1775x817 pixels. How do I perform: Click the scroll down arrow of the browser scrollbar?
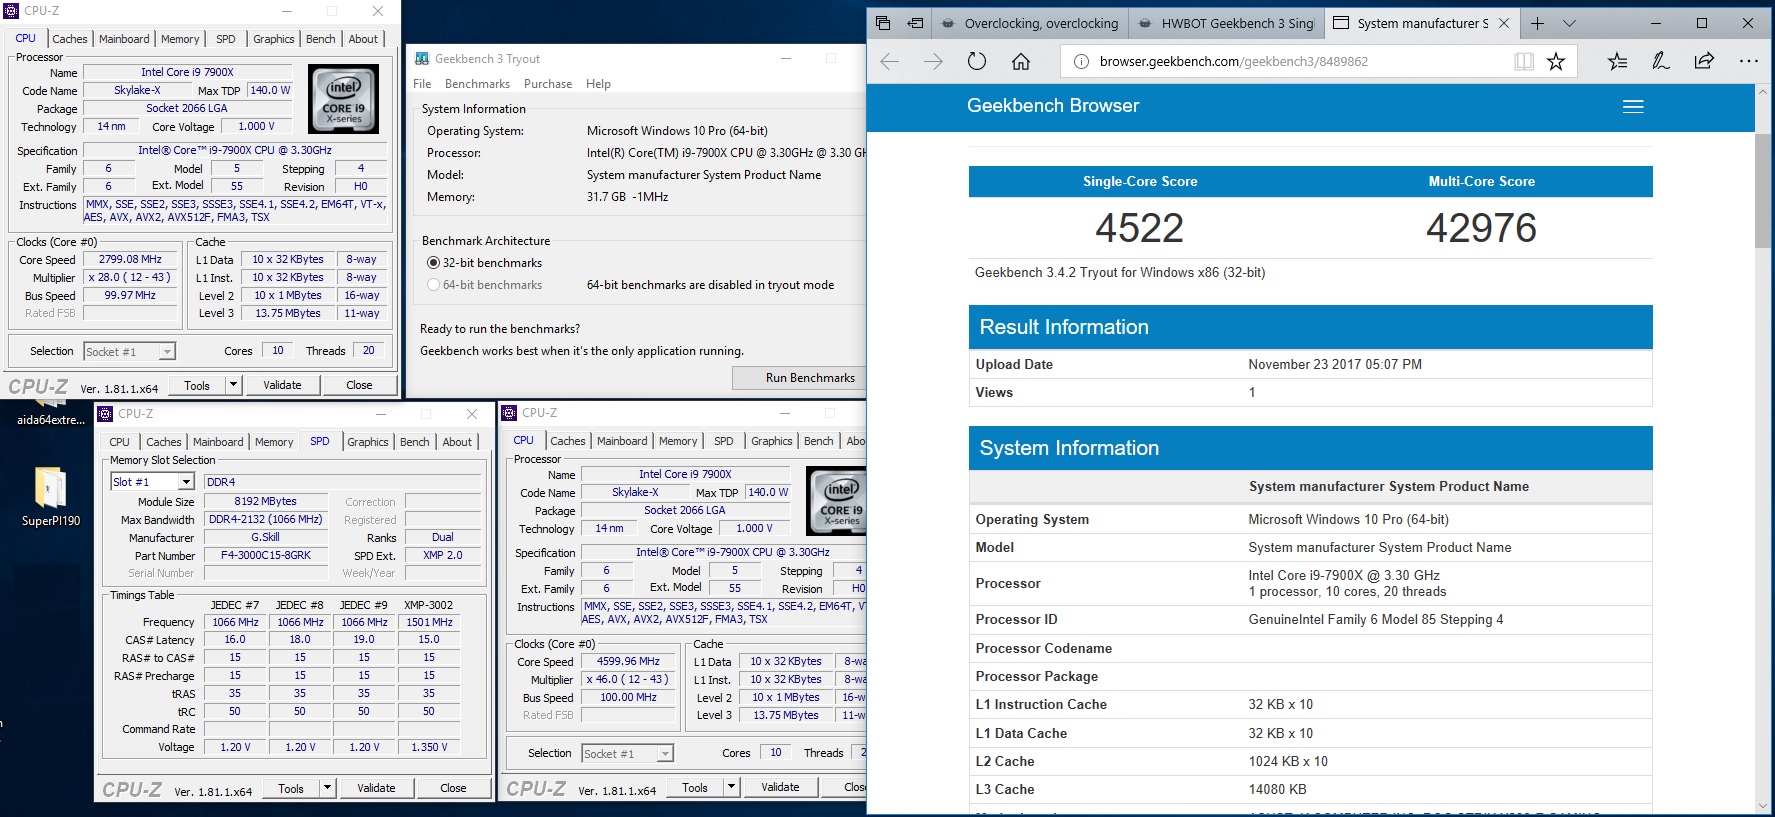pos(1763,806)
